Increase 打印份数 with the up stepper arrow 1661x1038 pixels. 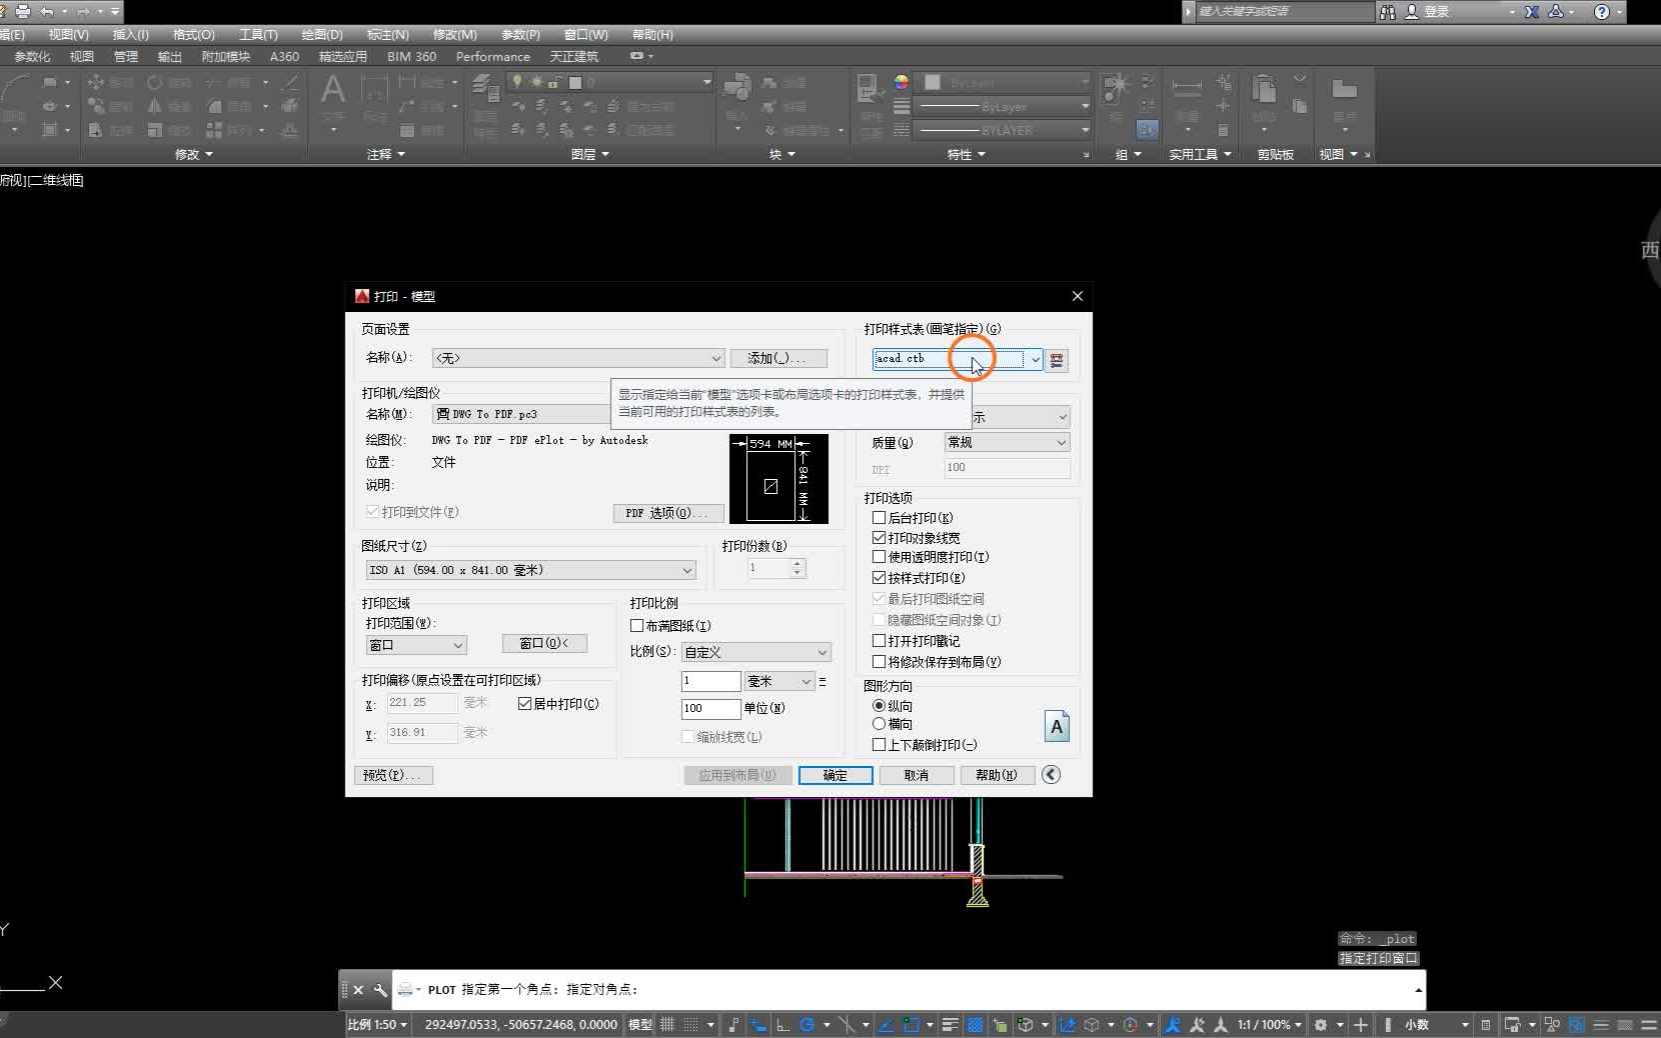tap(797, 563)
